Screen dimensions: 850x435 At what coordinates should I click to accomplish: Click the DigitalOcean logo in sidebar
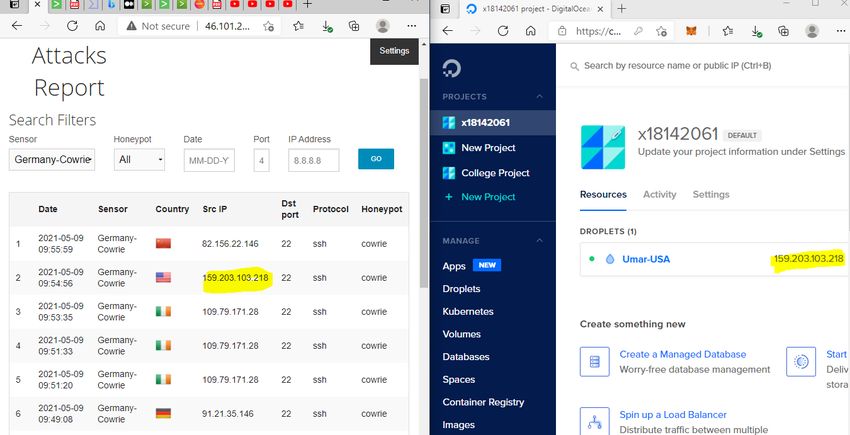[452, 69]
